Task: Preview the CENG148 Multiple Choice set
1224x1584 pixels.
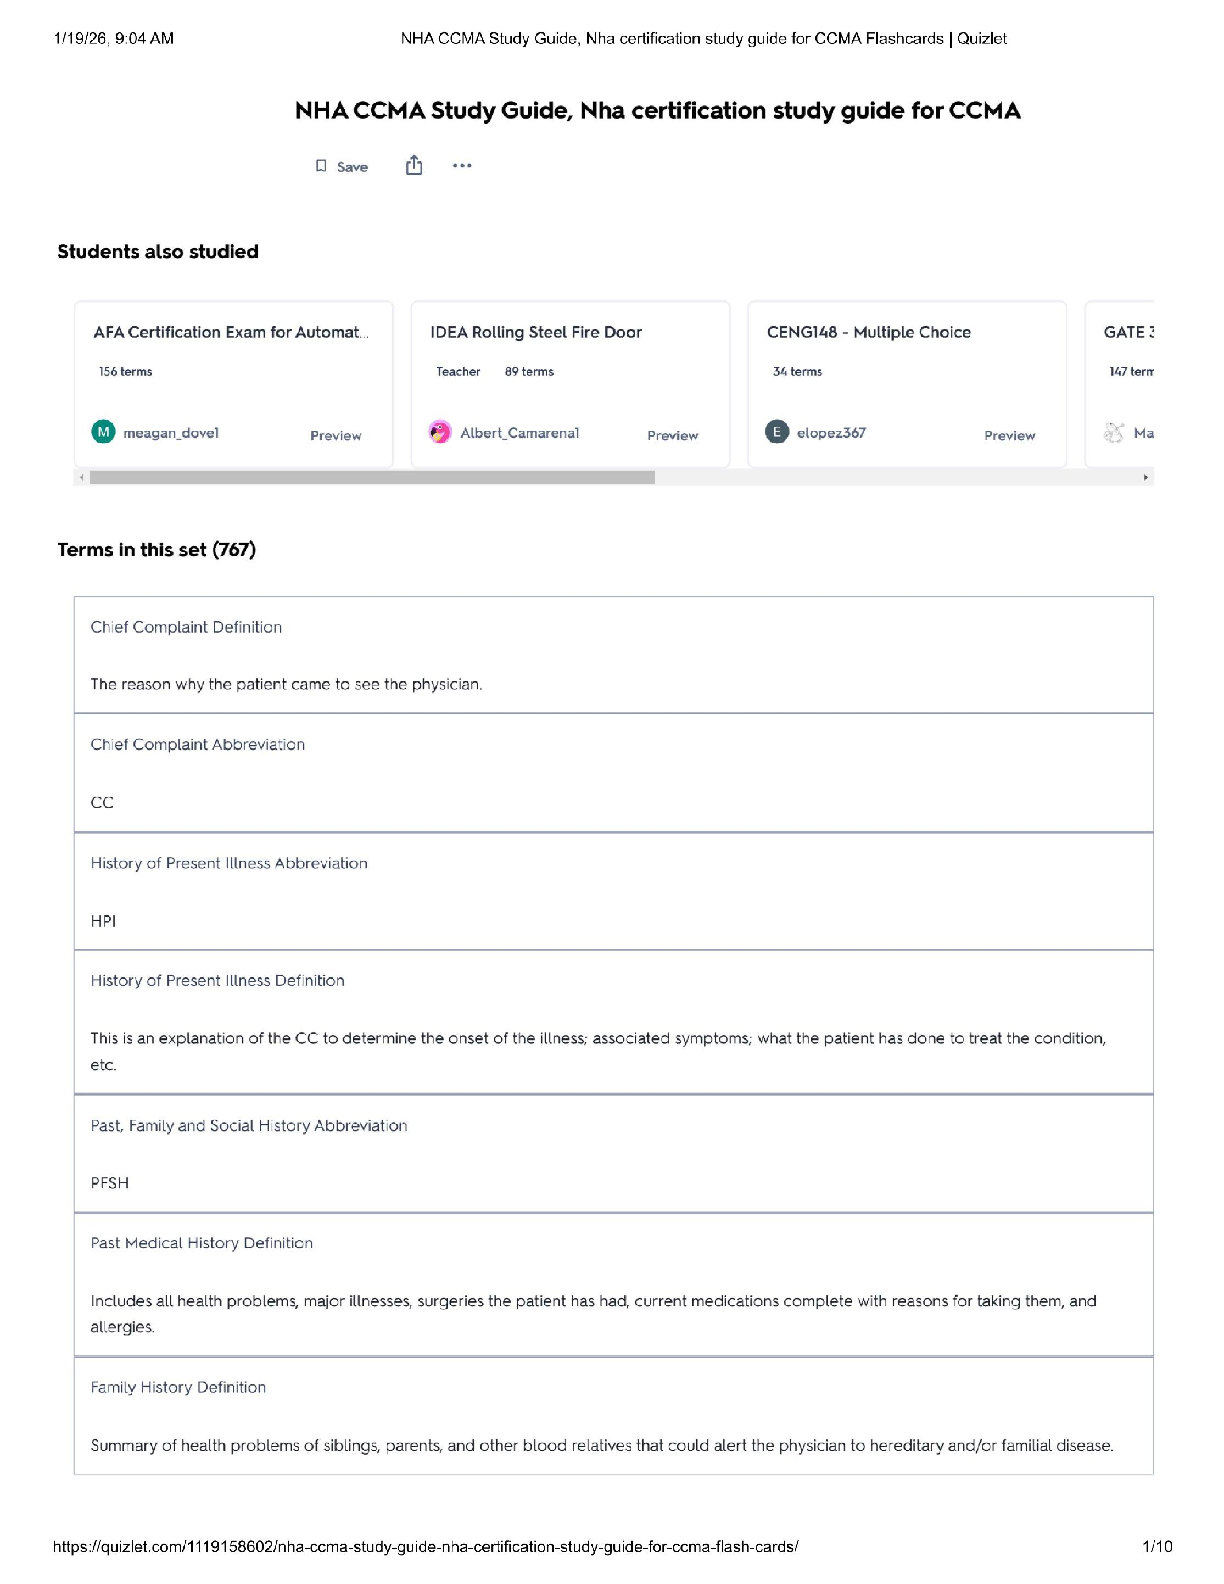Action: click(1009, 435)
